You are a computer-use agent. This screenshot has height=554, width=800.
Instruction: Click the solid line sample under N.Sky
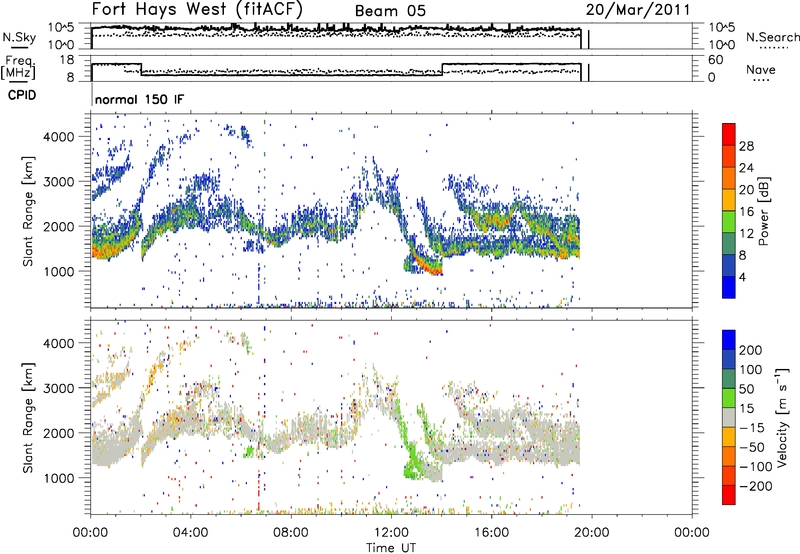[18, 47]
